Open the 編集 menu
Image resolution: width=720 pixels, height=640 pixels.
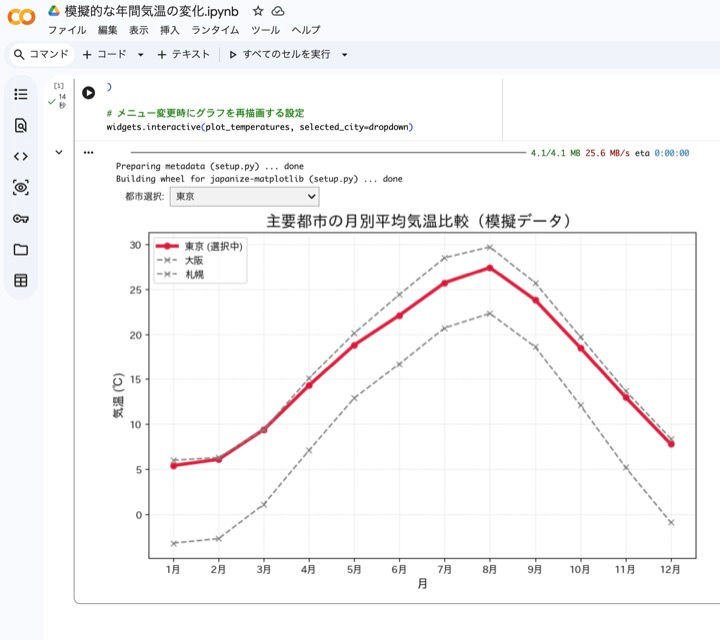point(107,30)
